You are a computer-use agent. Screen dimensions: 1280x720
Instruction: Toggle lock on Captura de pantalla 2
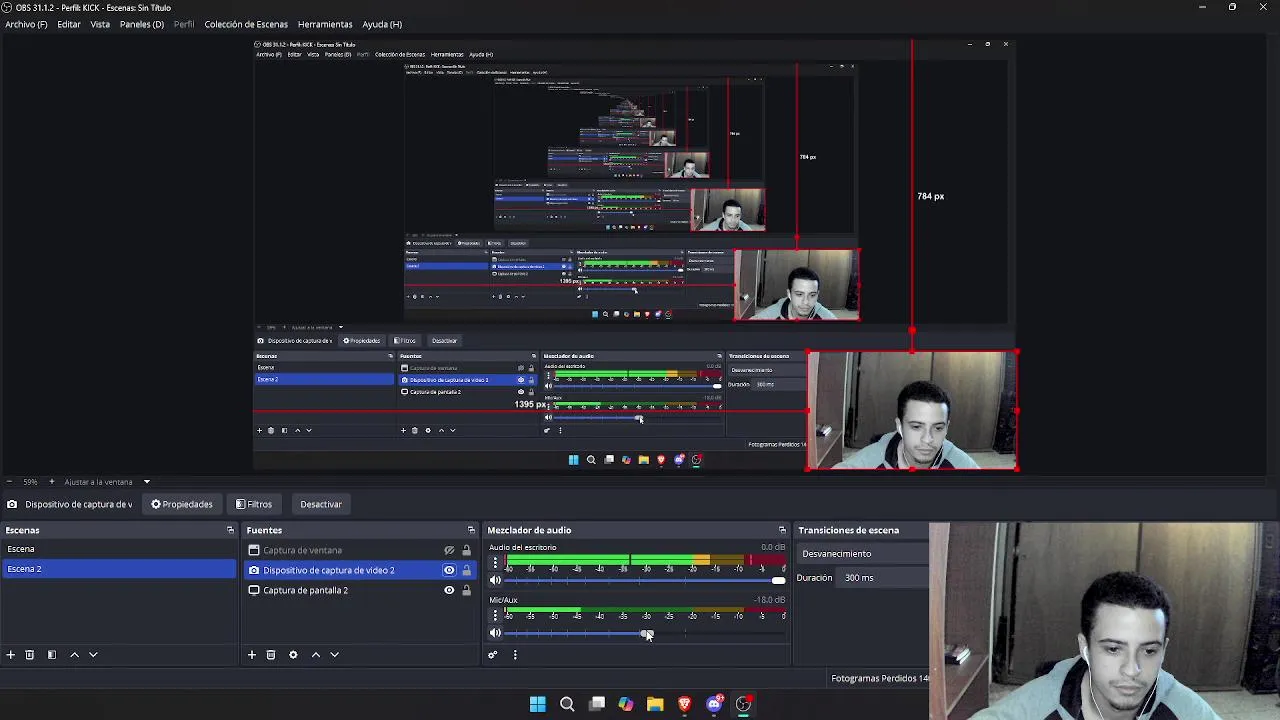point(466,590)
